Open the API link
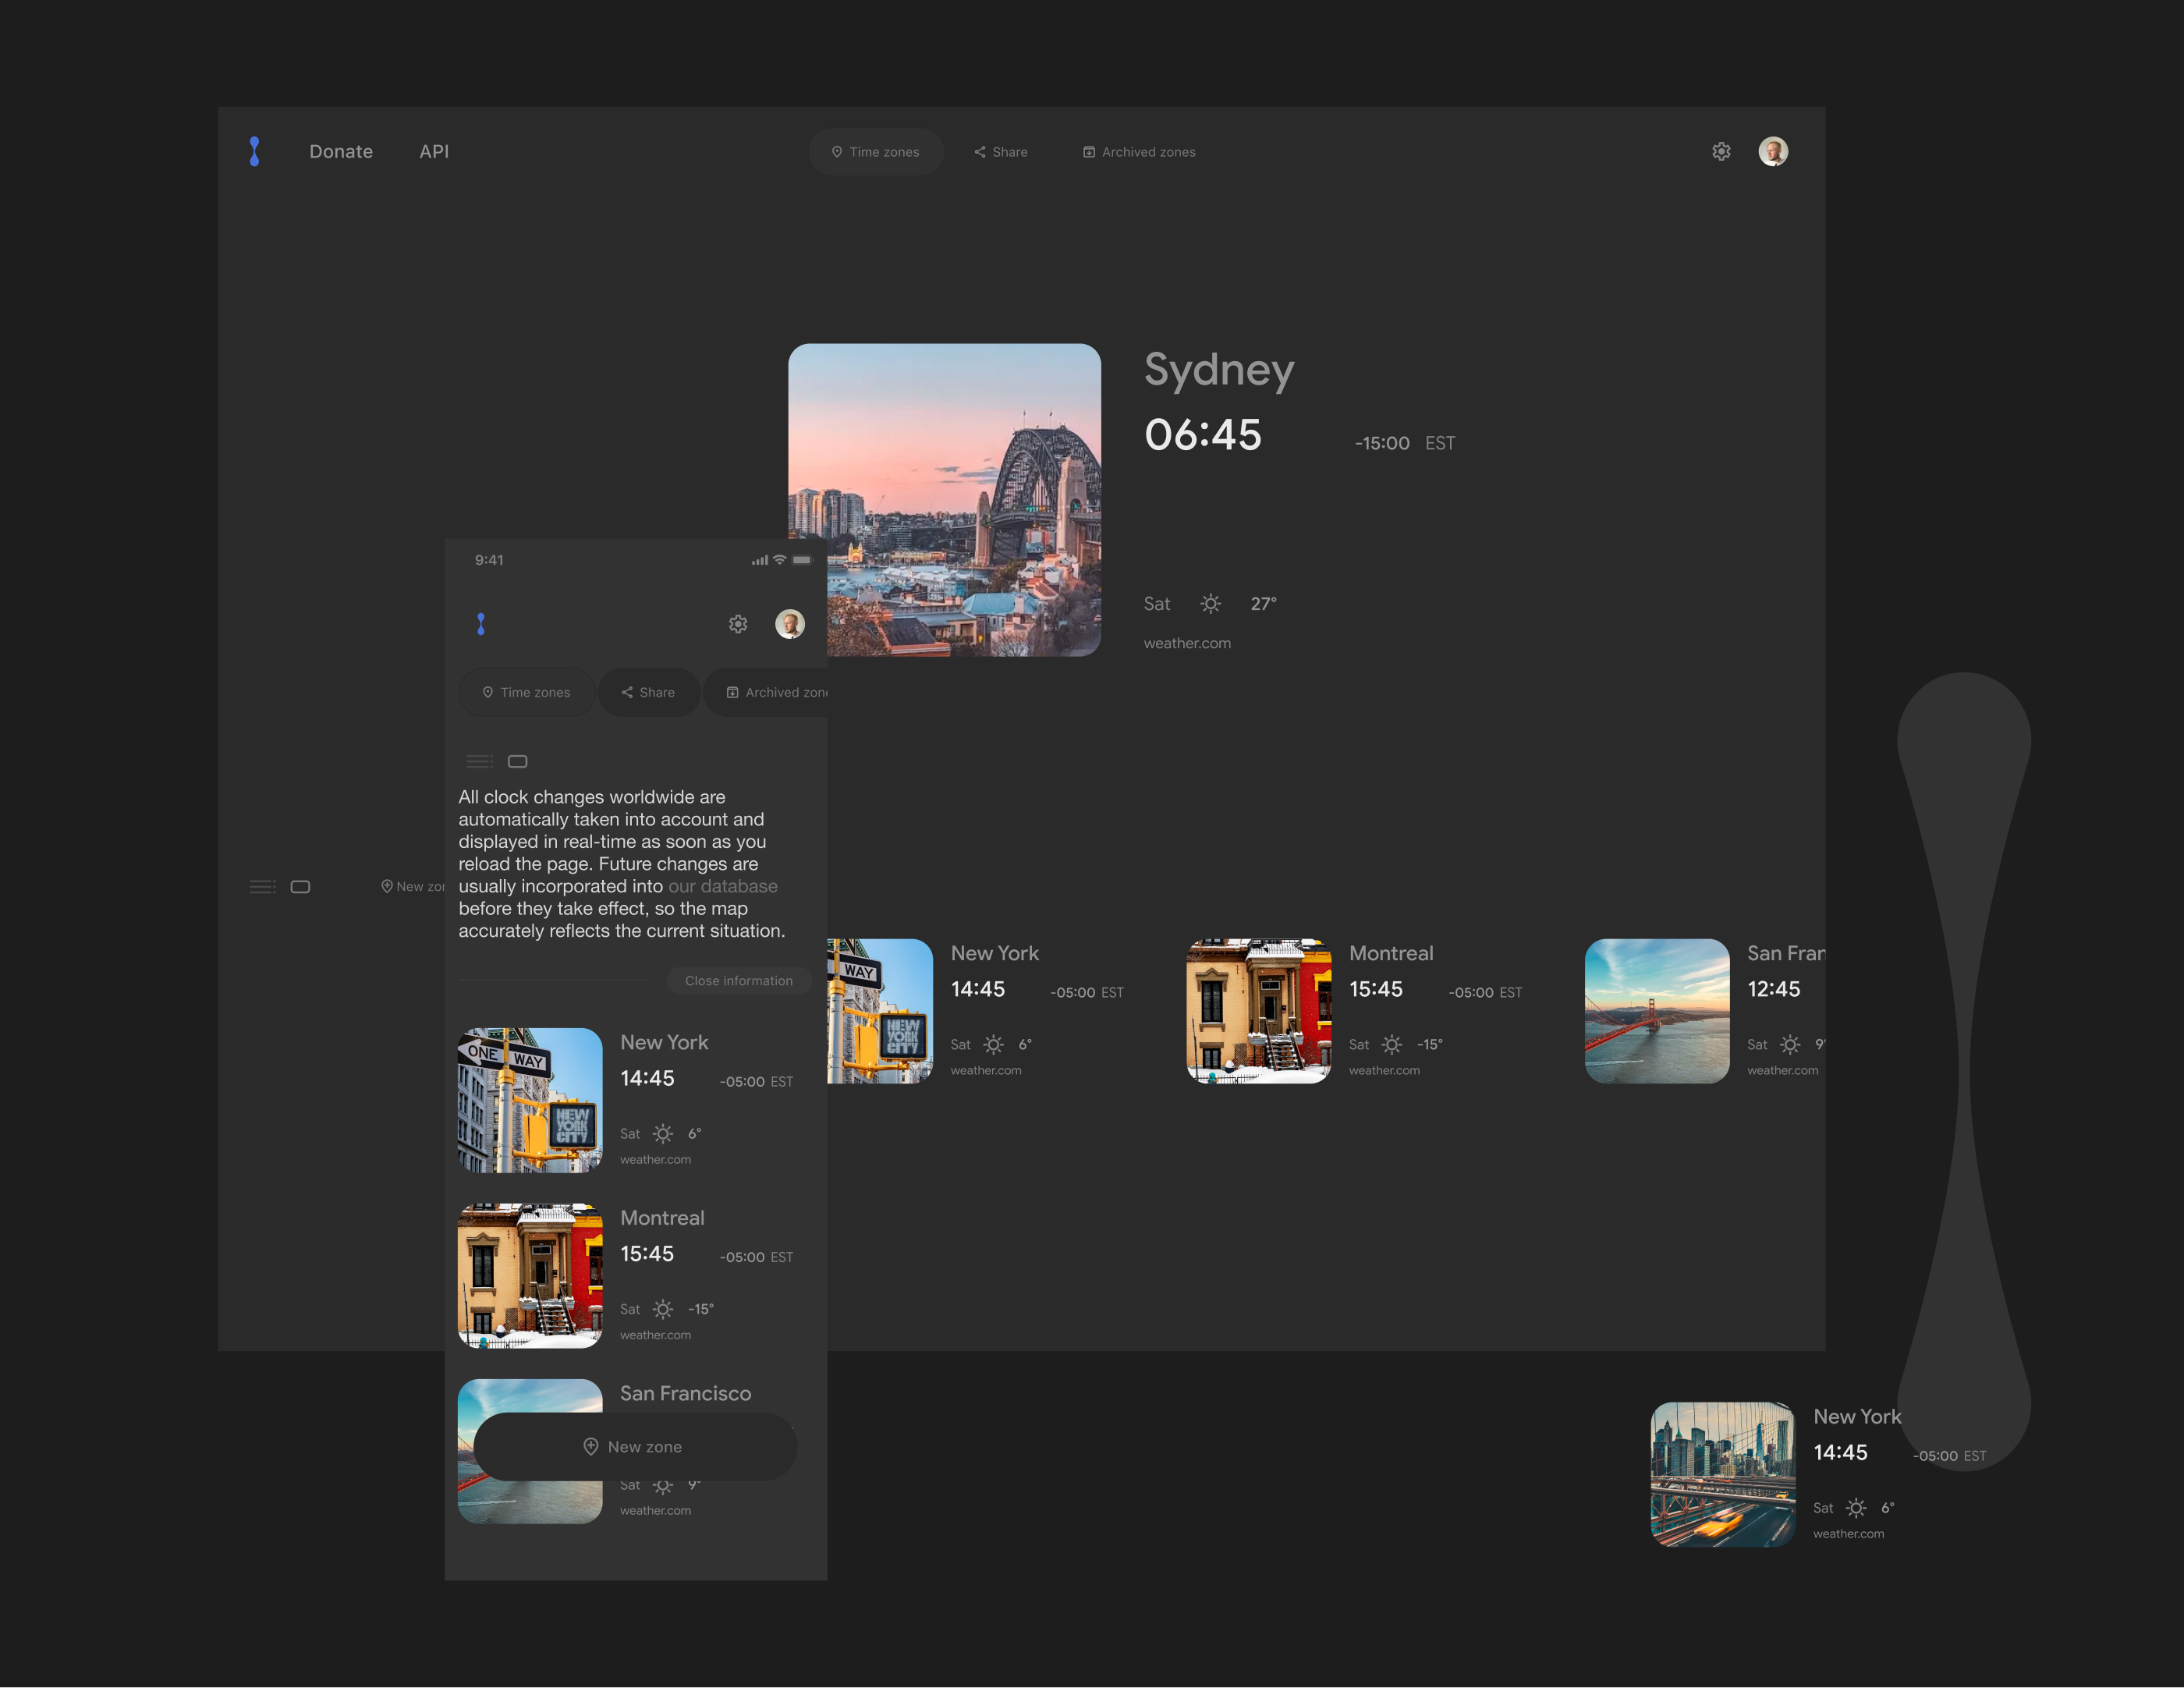This screenshot has width=2184, height=1688. point(434,151)
